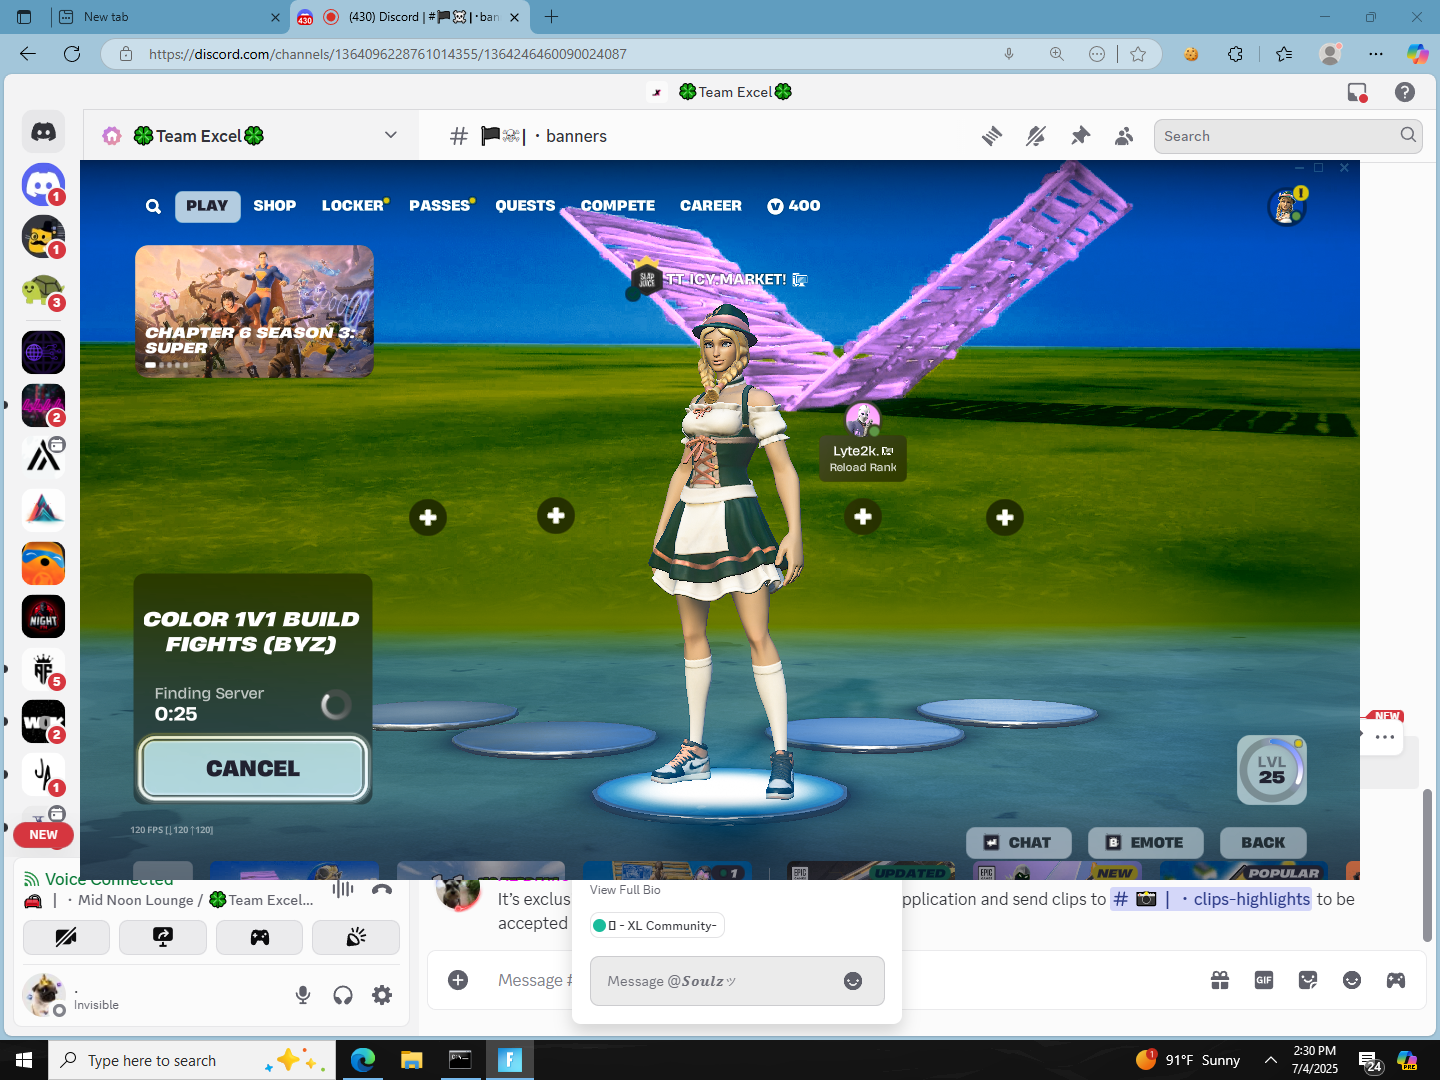Open Lyte2k party member name tag
Image resolution: width=1440 pixels, height=1080 pixels.
(x=863, y=458)
